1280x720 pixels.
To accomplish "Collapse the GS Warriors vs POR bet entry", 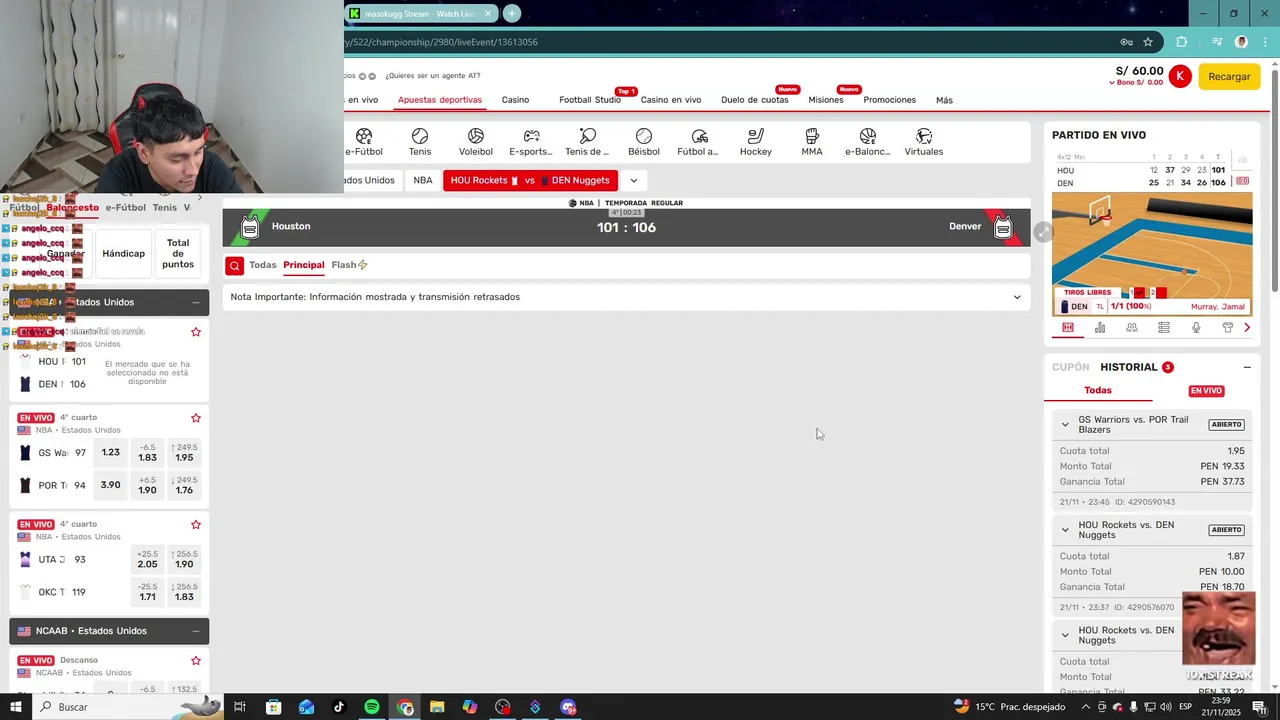I will [1065, 424].
